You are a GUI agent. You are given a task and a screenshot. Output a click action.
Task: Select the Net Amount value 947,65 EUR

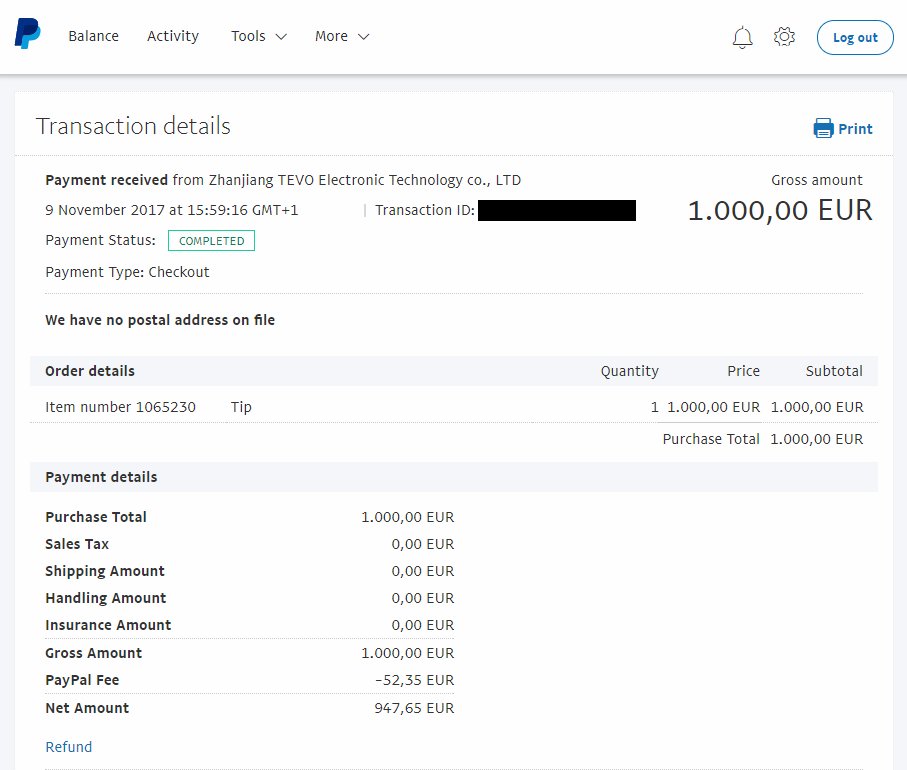tap(414, 708)
